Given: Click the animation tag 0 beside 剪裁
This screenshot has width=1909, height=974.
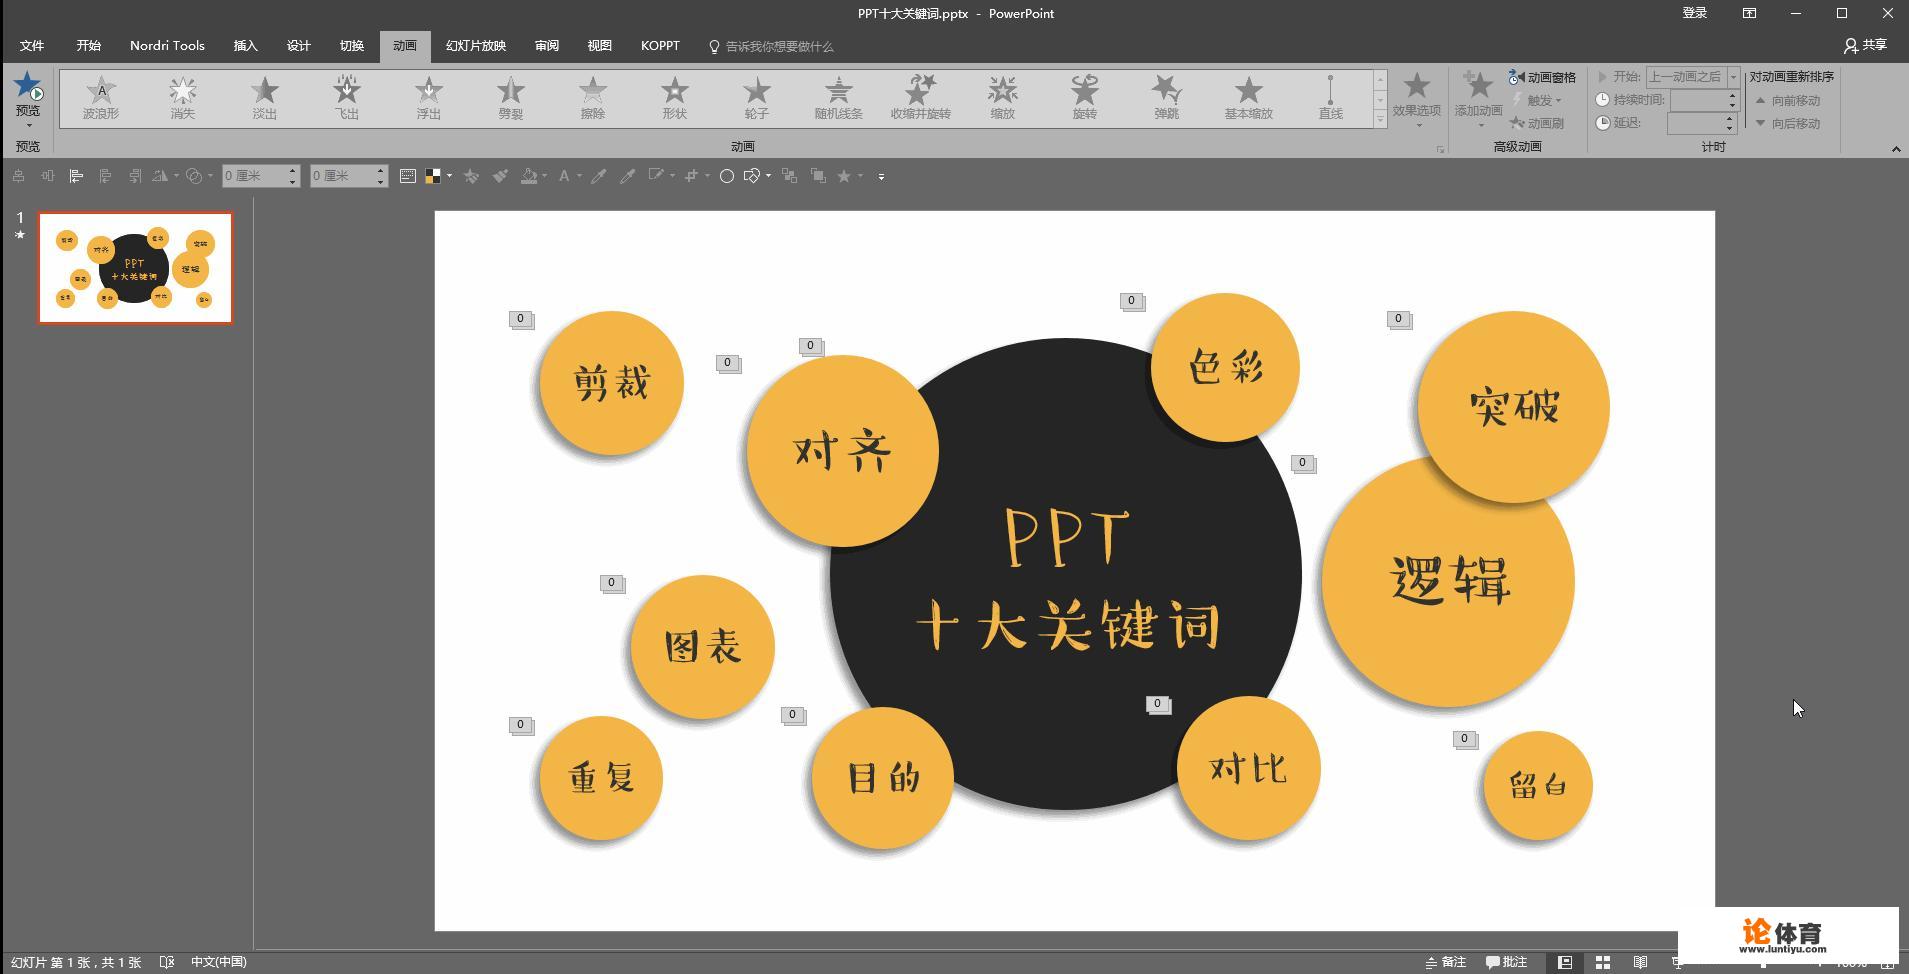Looking at the screenshot, I should click(520, 319).
